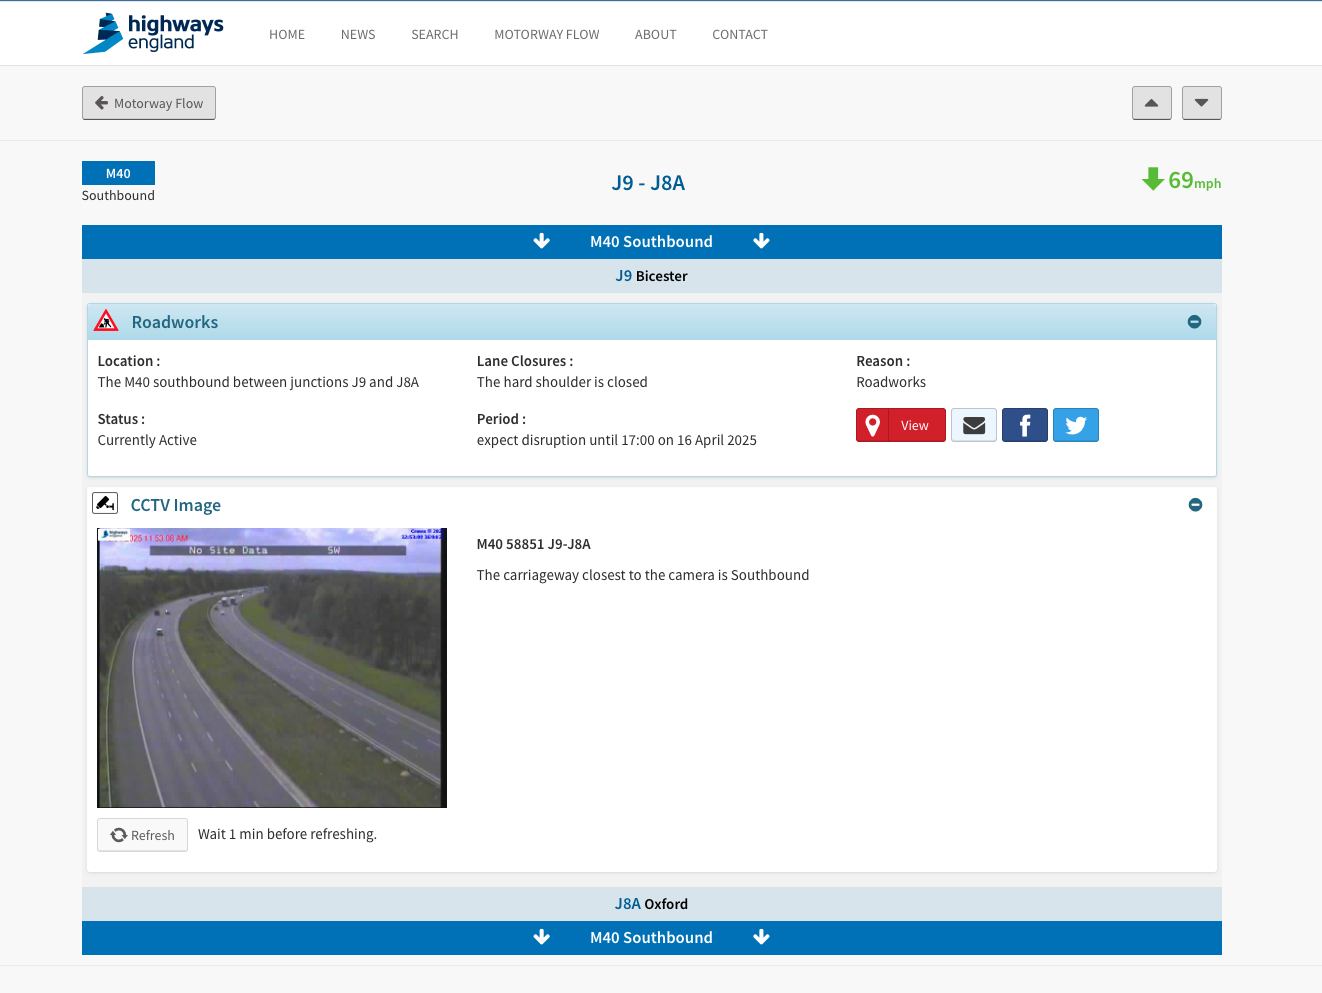This screenshot has height=993, width=1322.
Task: Open the HOME menu item
Action: [x=287, y=34]
